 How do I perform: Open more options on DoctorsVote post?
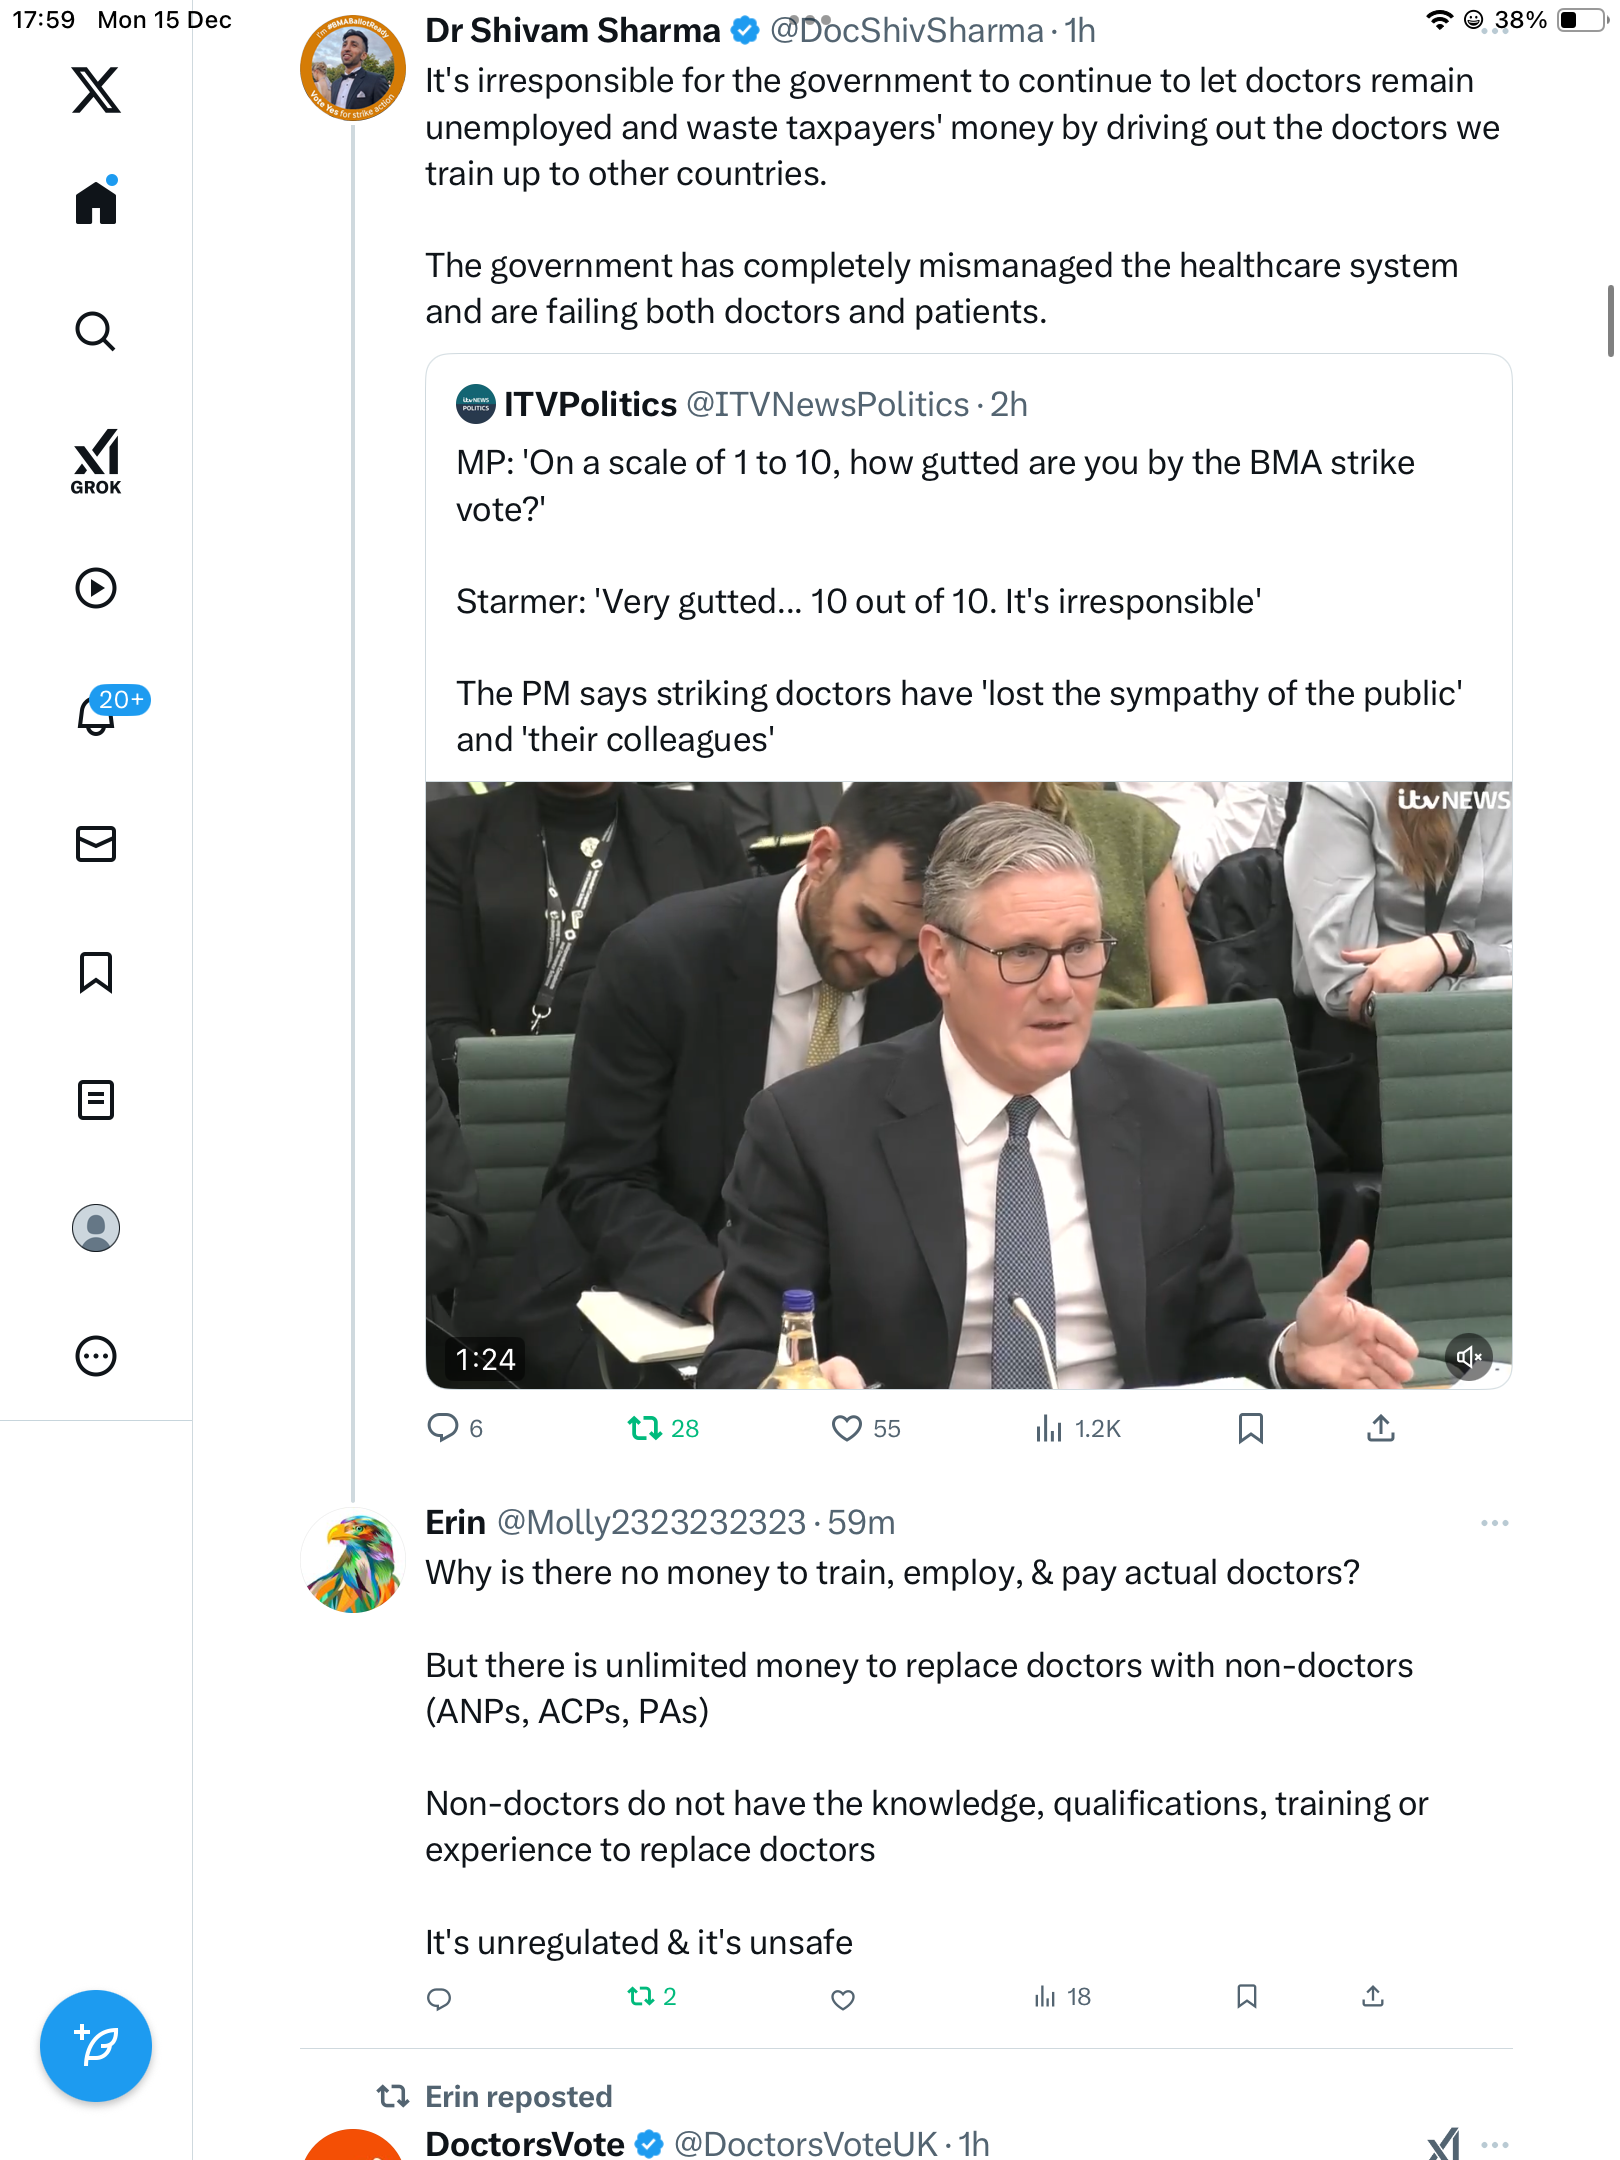click(1494, 2144)
